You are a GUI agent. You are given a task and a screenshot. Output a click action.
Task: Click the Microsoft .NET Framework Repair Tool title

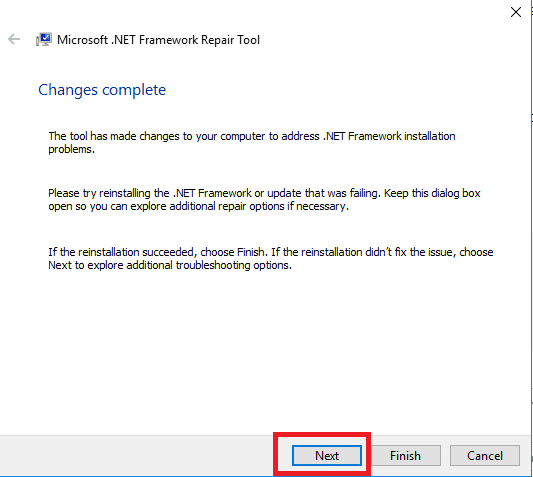[x=158, y=40]
